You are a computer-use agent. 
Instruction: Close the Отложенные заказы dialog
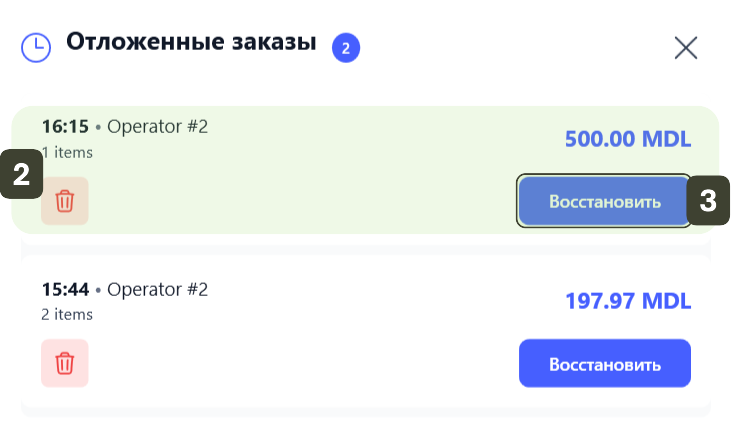685,47
